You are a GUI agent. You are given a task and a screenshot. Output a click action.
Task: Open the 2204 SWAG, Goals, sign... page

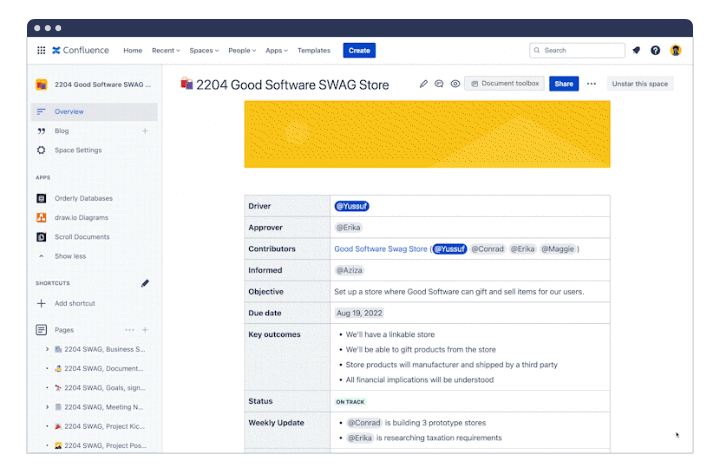(105, 388)
